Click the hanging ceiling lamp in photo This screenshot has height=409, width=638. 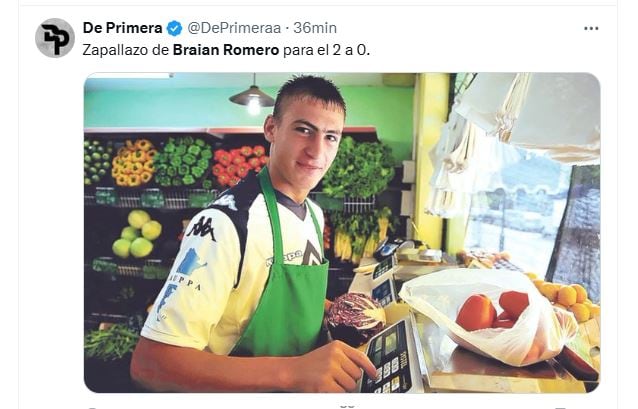pyautogui.click(x=252, y=97)
